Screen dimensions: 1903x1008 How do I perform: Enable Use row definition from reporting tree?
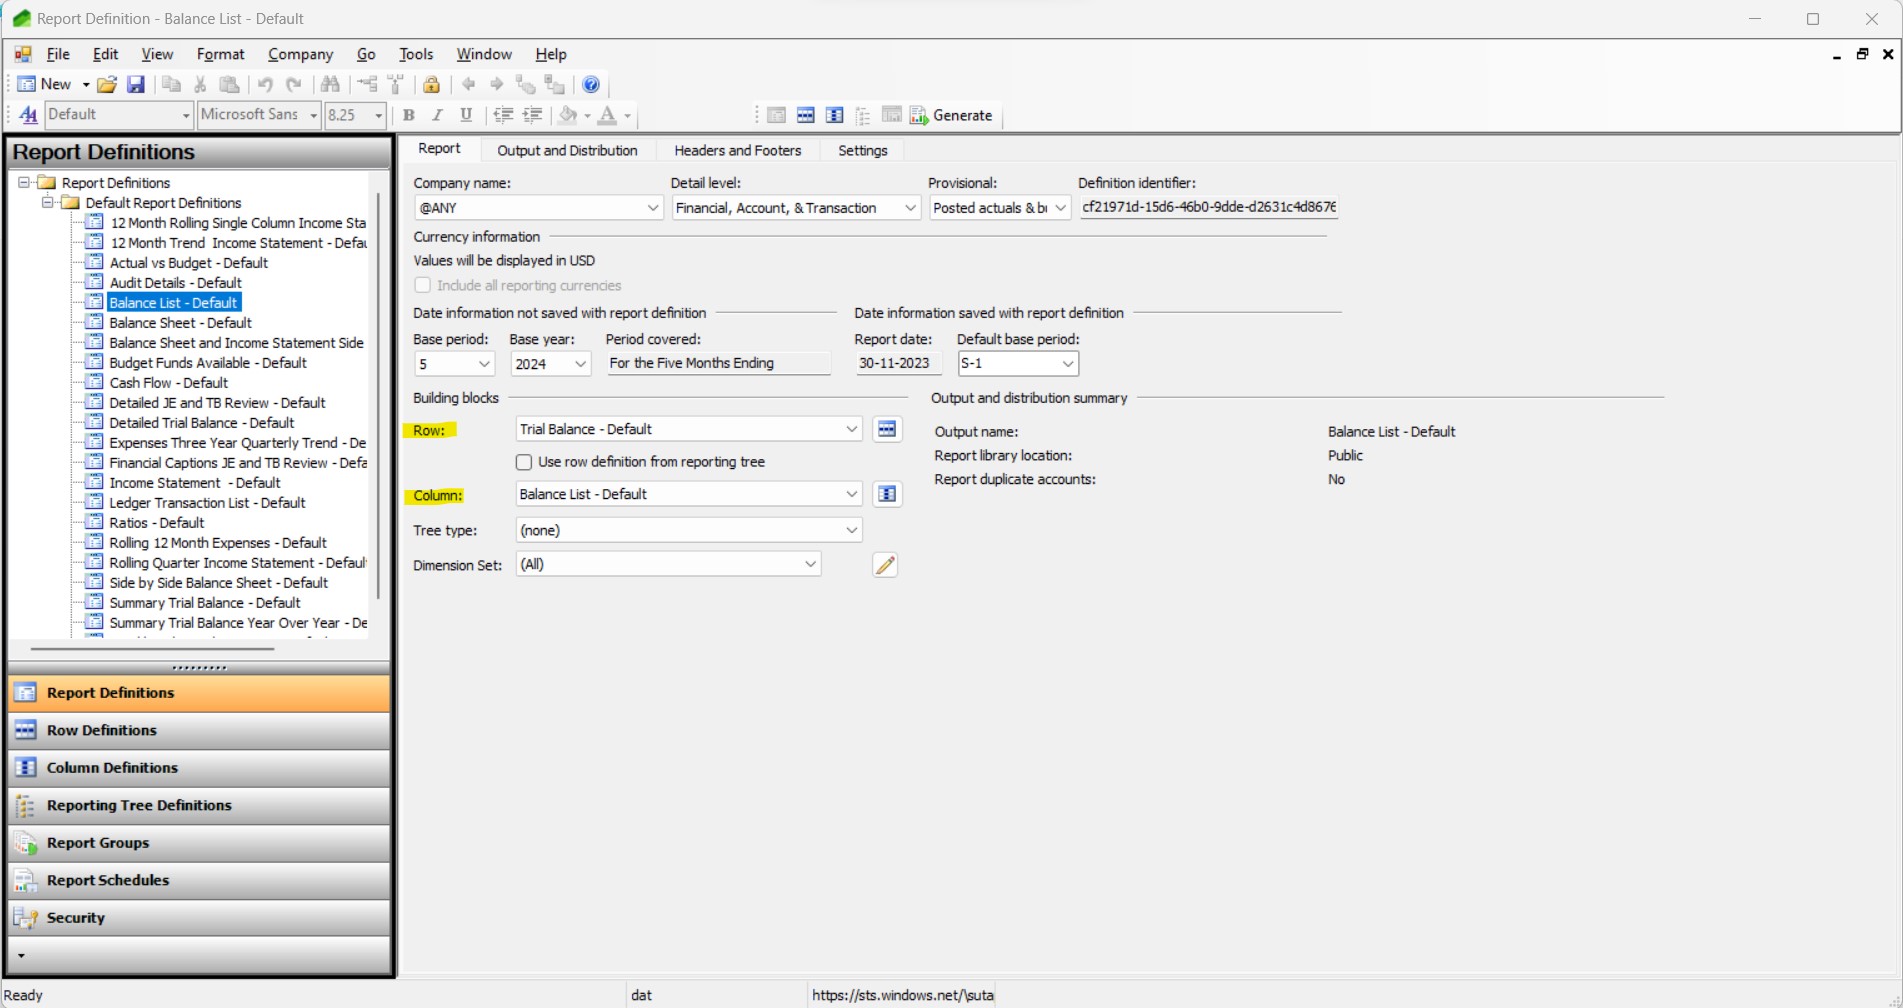click(x=523, y=461)
